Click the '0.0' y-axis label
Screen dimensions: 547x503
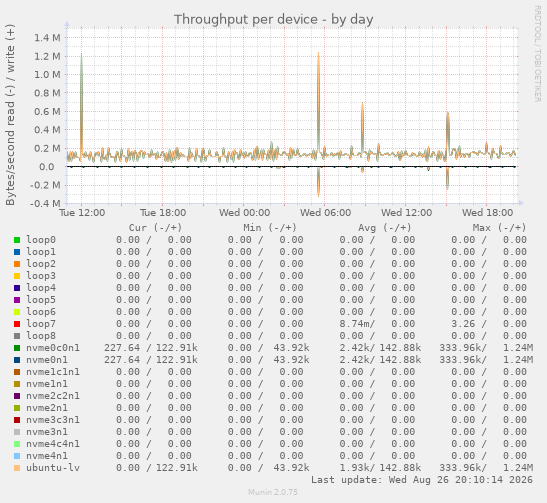(x=47, y=167)
